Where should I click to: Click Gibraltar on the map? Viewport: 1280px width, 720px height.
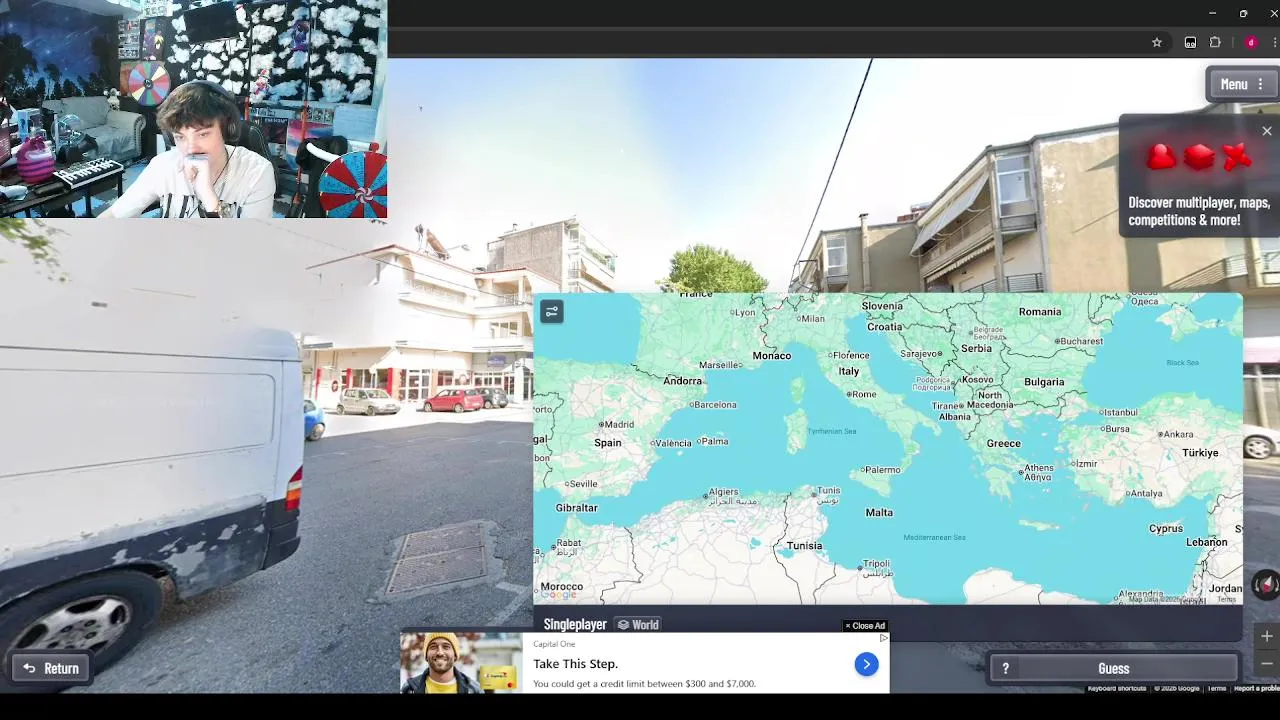(x=576, y=508)
